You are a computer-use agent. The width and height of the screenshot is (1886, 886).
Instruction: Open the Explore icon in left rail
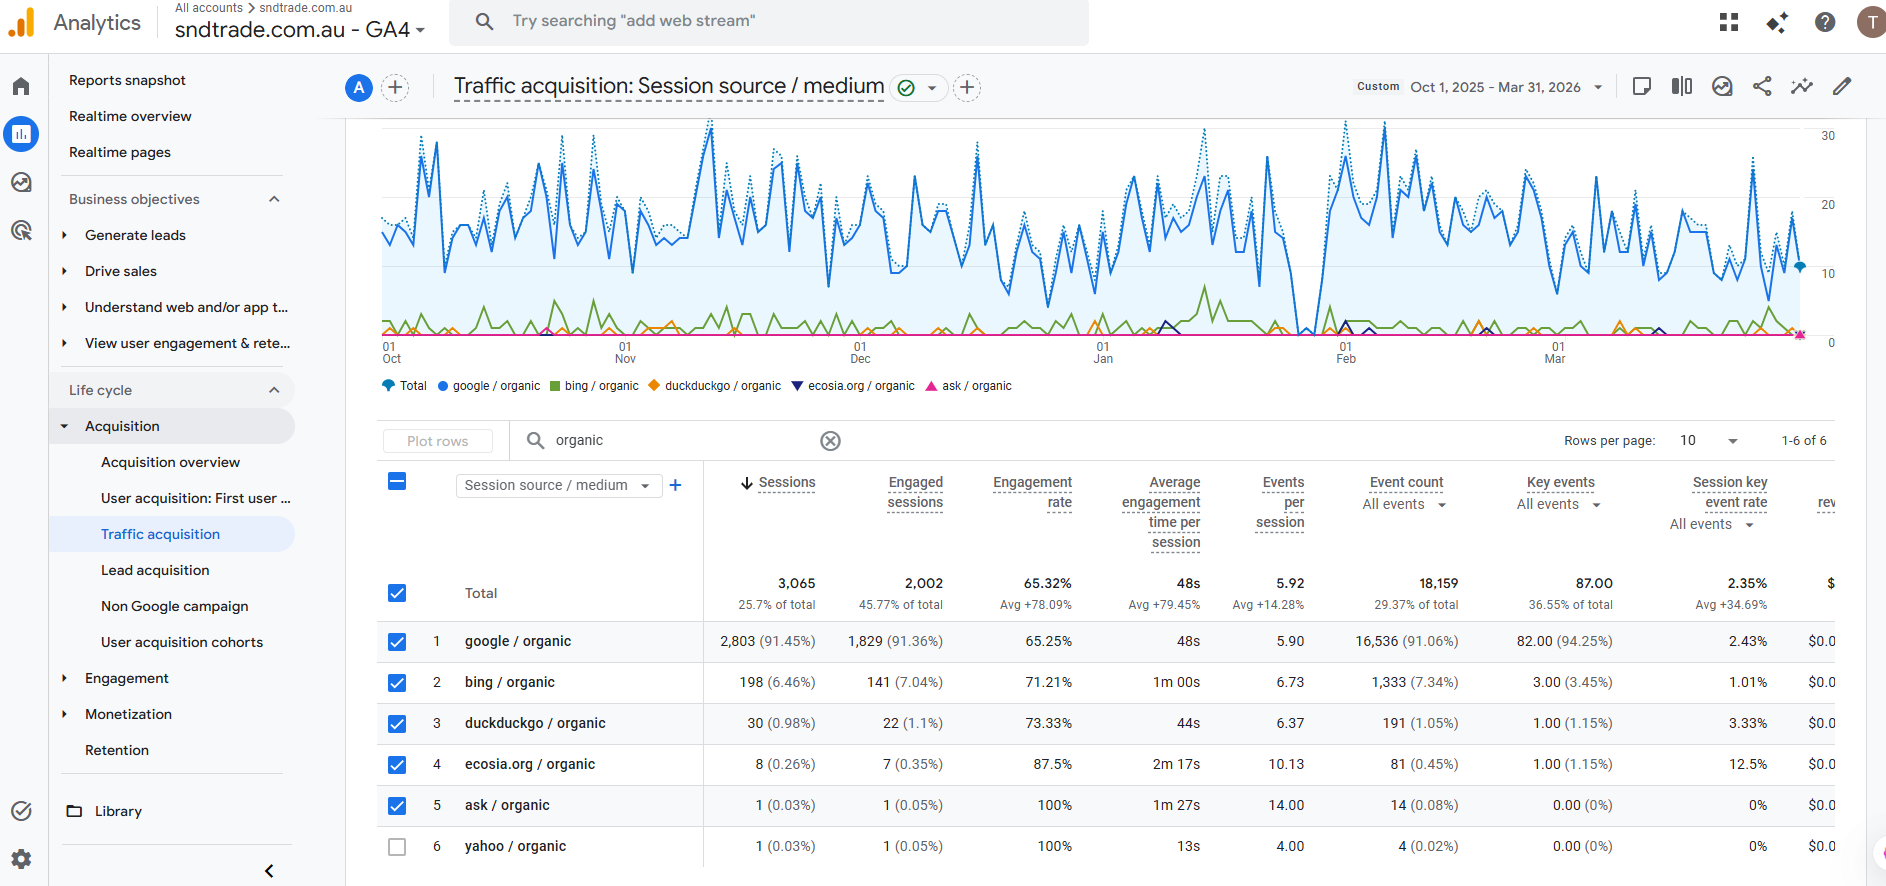[x=21, y=182]
